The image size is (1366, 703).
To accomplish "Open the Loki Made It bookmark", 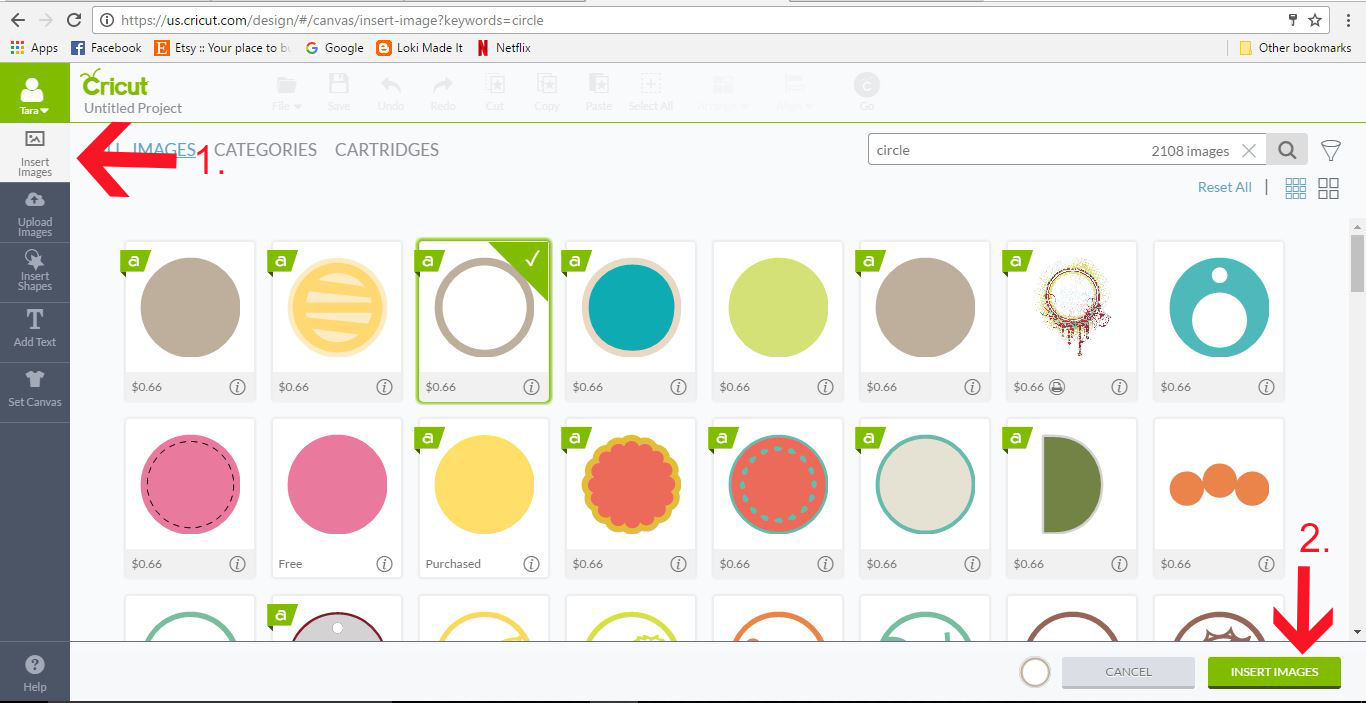I will [x=419, y=47].
